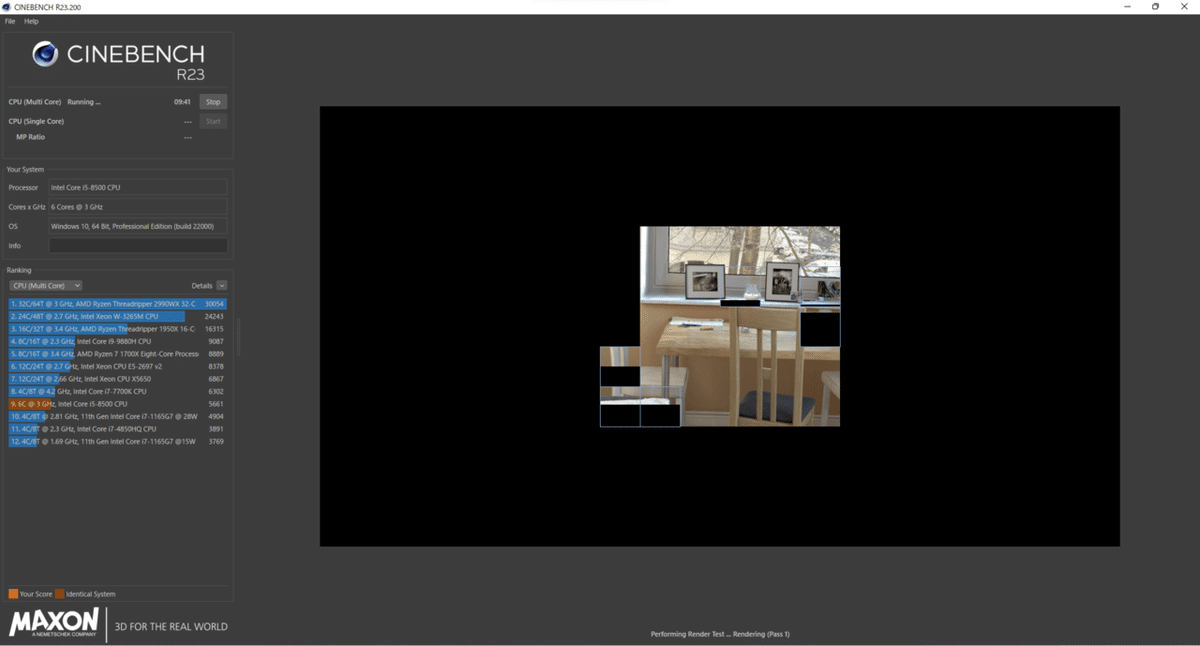Select the i7-1165G7 @15W ranking row

pyautogui.click(x=118, y=441)
